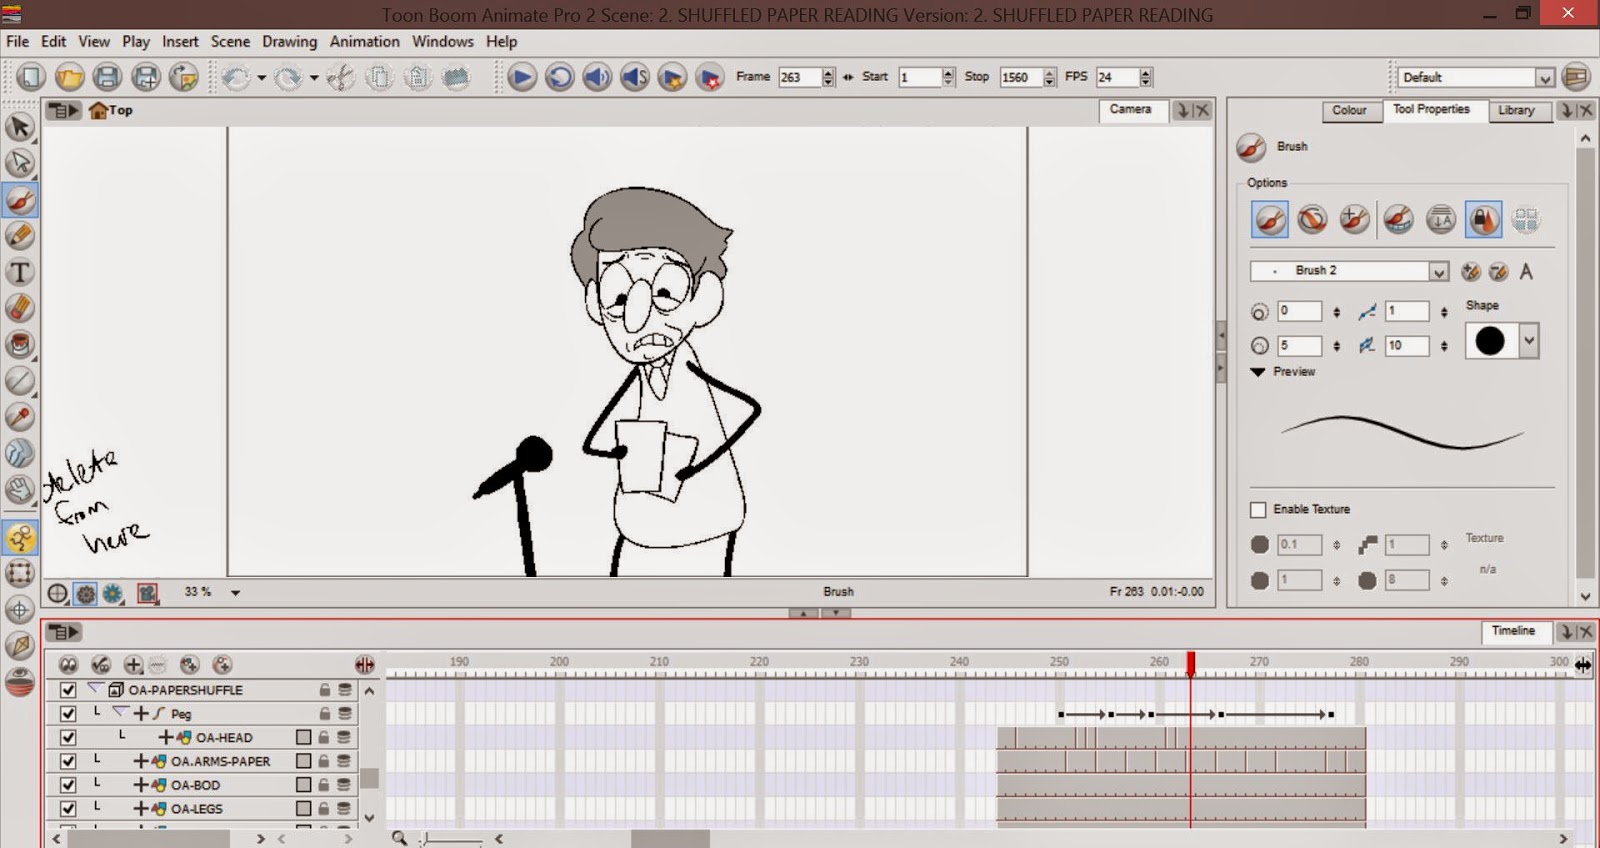The height and width of the screenshot is (848, 1600).
Task: Disable the OA-LEGS layer checkbox
Action: pos(68,808)
